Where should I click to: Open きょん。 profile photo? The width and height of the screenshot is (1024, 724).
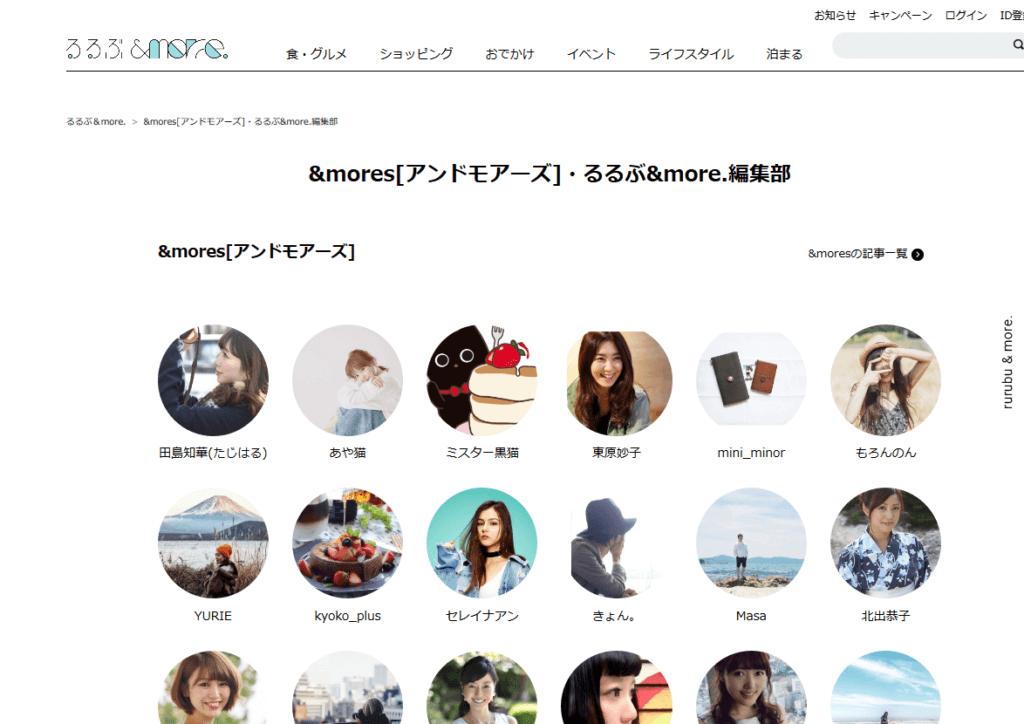click(x=616, y=543)
